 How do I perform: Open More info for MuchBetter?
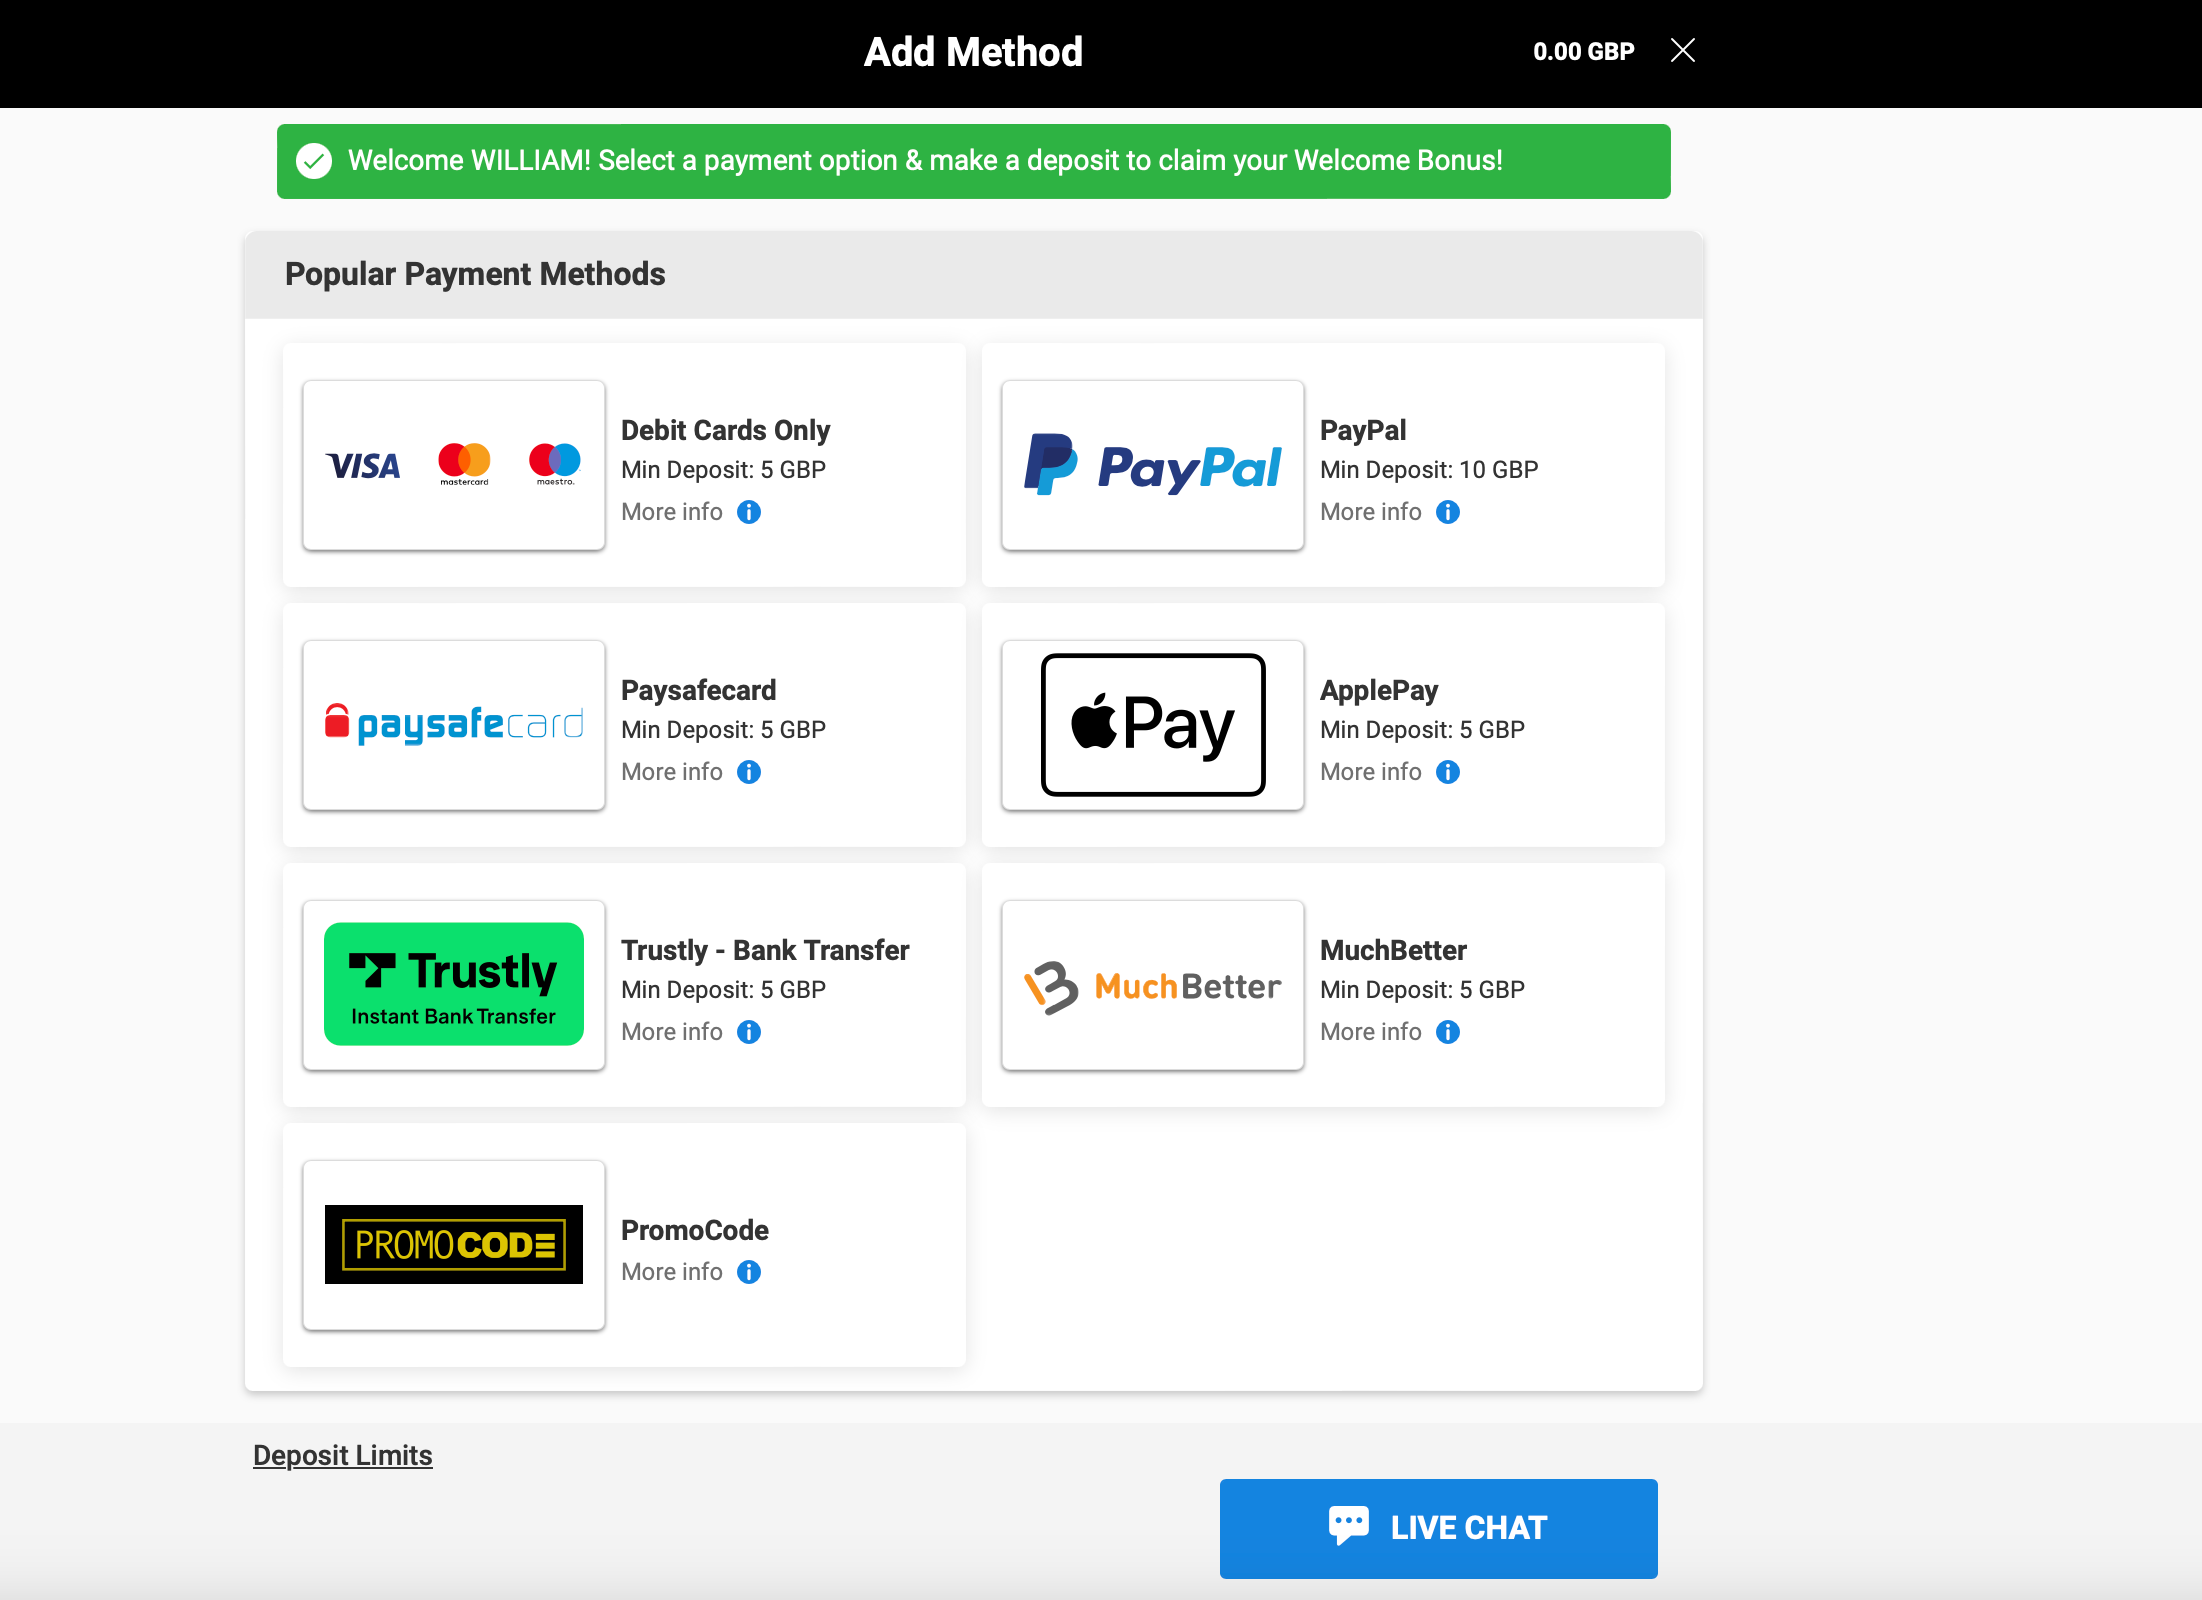(x=1371, y=1032)
